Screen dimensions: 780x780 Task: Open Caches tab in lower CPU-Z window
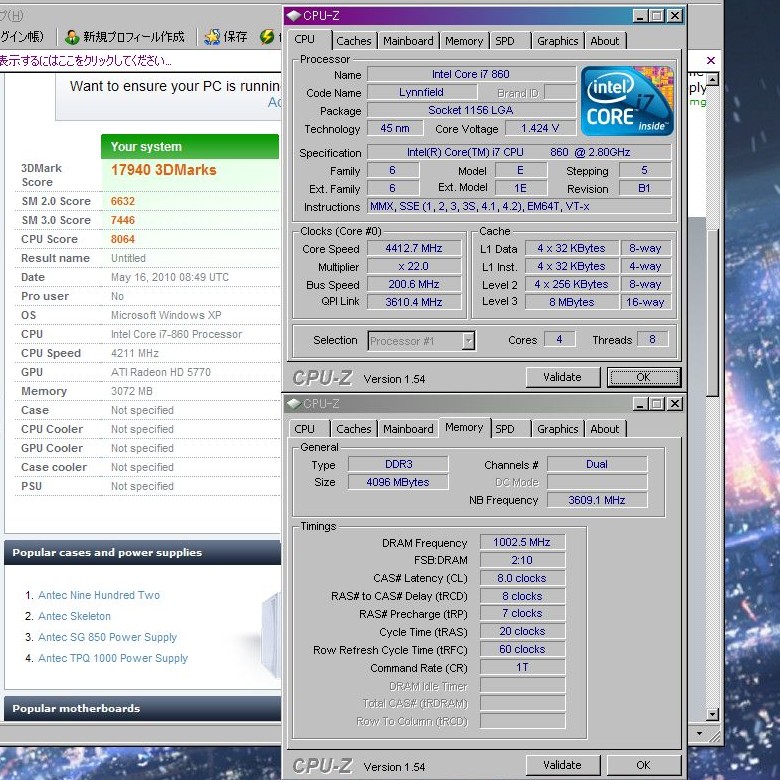[x=354, y=429]
